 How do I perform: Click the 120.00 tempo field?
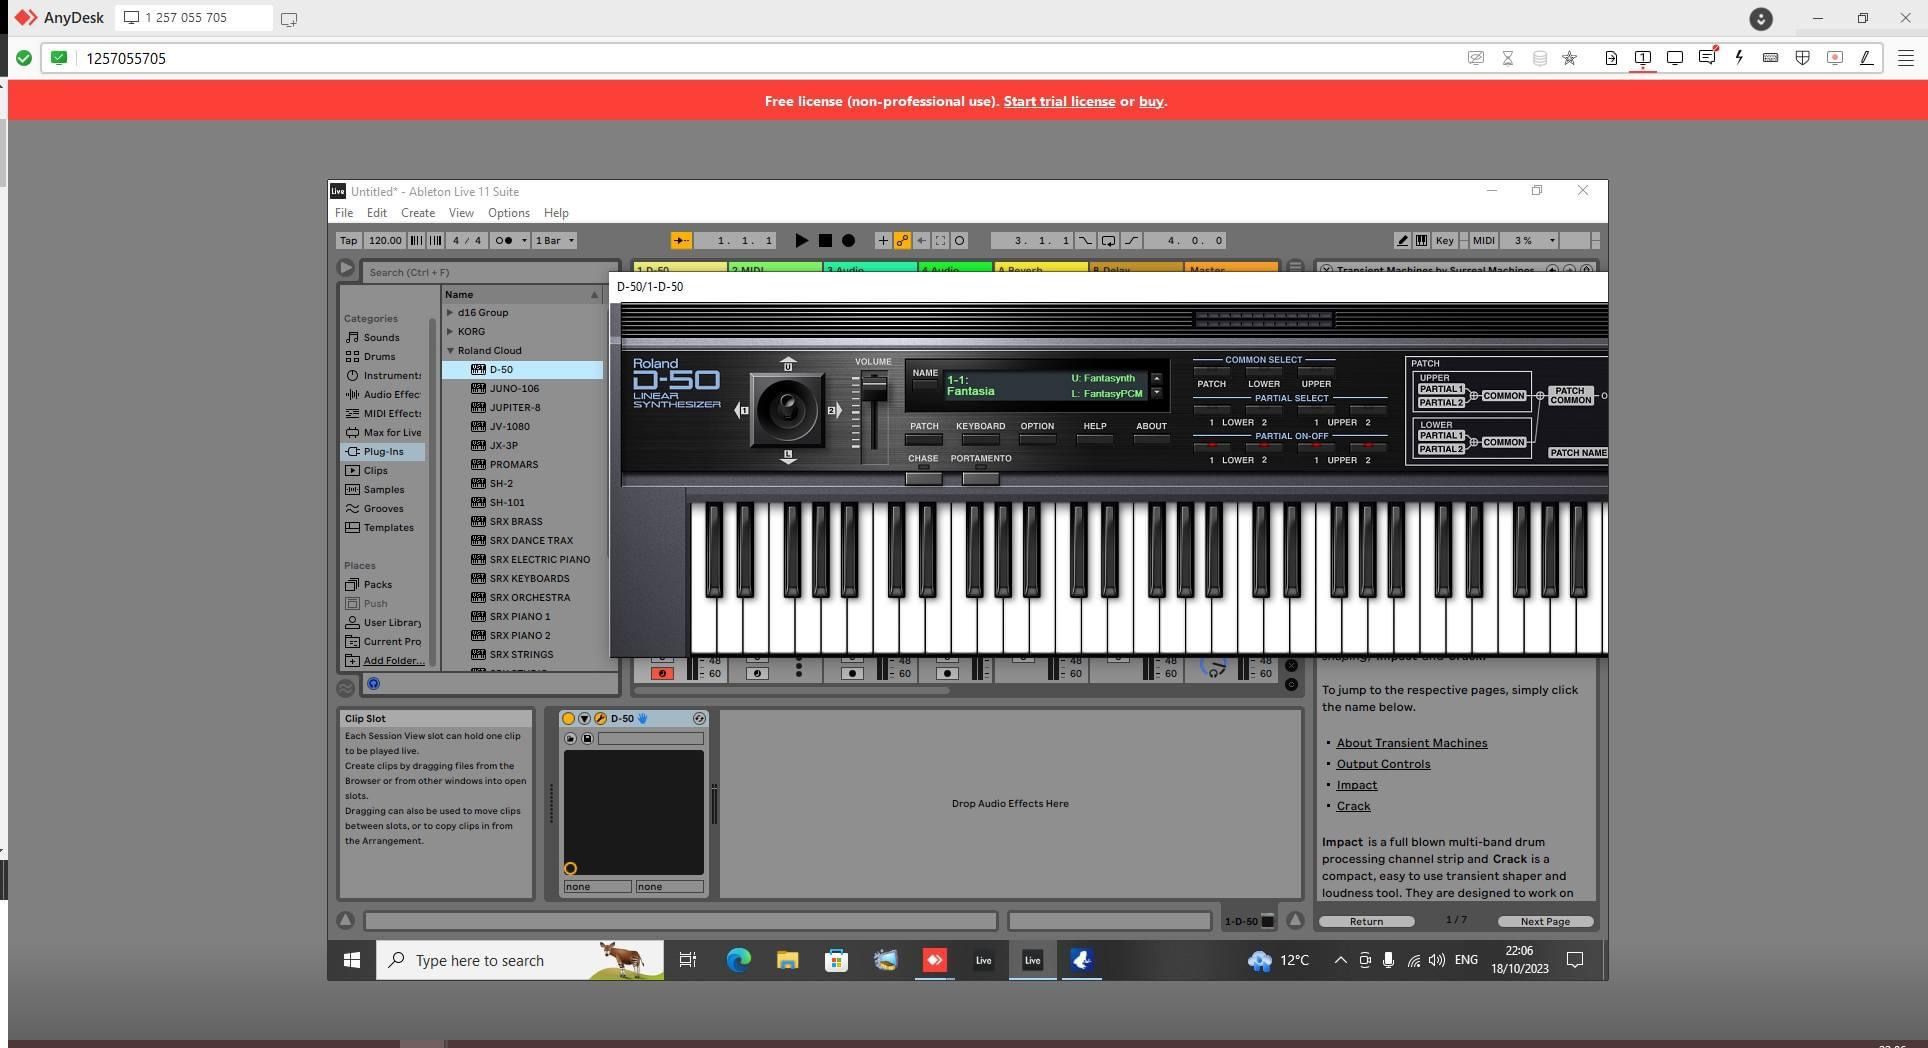tap(384, 240)
